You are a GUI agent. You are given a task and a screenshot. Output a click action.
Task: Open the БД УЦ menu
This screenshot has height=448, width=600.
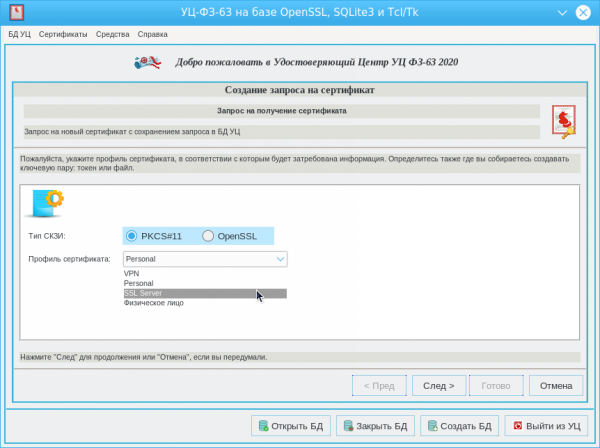point(20,34)
